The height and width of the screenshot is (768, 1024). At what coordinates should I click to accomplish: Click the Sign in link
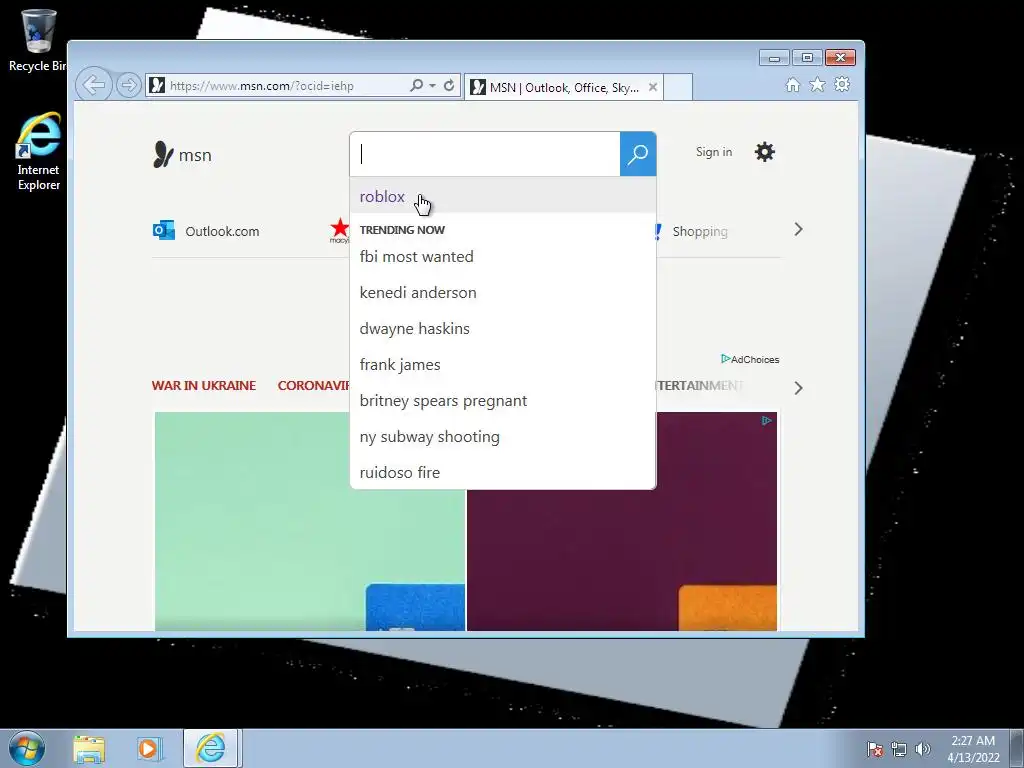[x=714, y=152]
